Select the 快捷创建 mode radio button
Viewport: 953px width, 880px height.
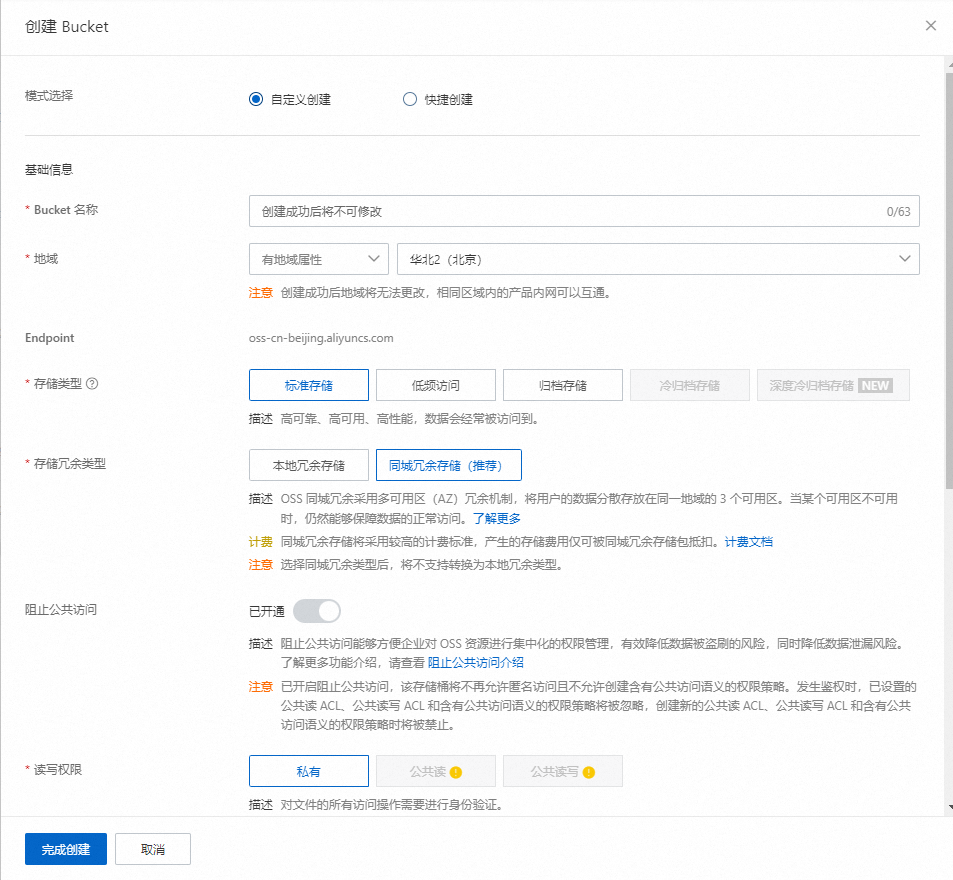(x=410, y=99)
